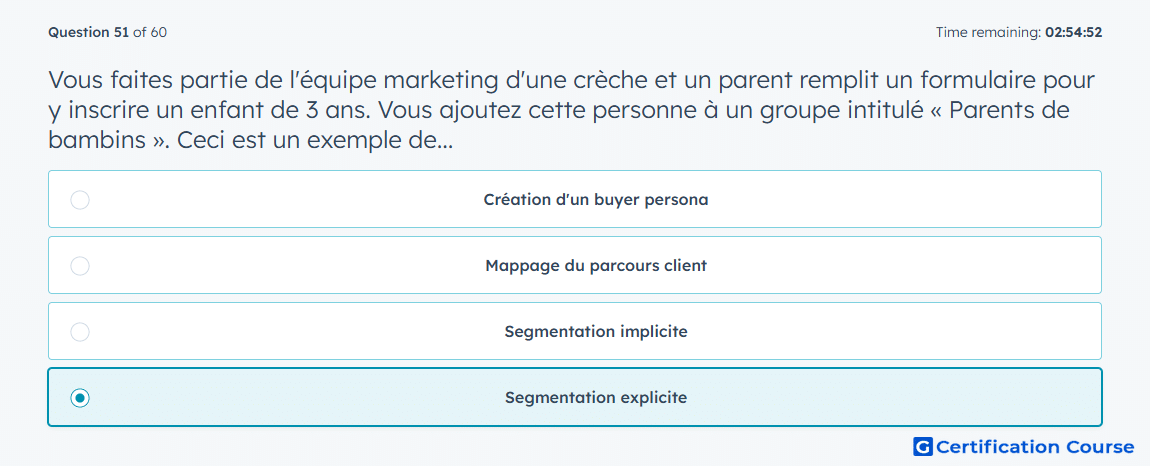
Task: Click the blue G Certification Course icon
Action: (923, 447)
